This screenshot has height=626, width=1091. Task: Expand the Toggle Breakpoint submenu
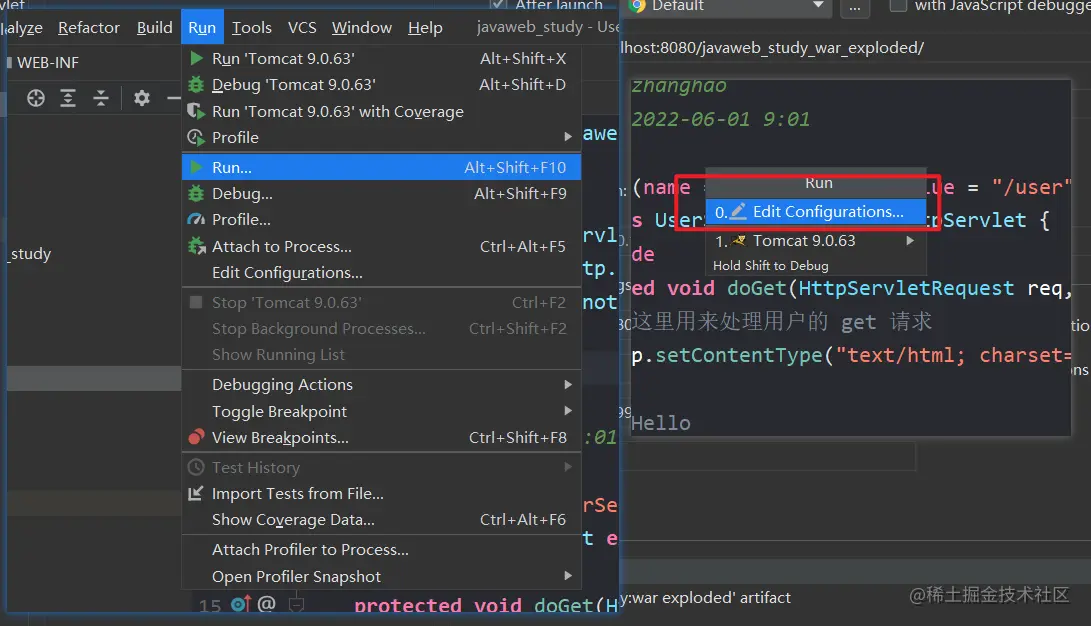[x=568, y=411]
